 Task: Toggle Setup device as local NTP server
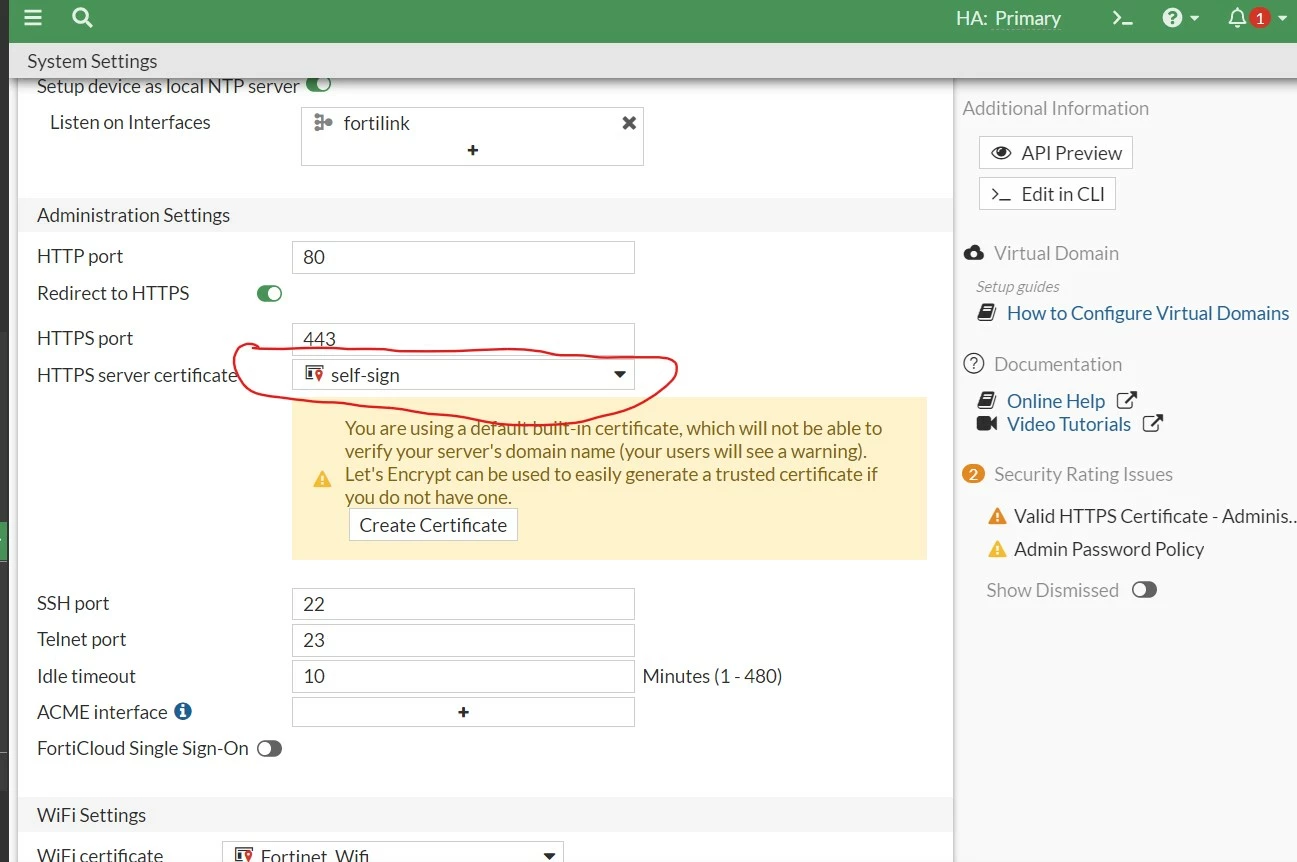pos(318,86)
